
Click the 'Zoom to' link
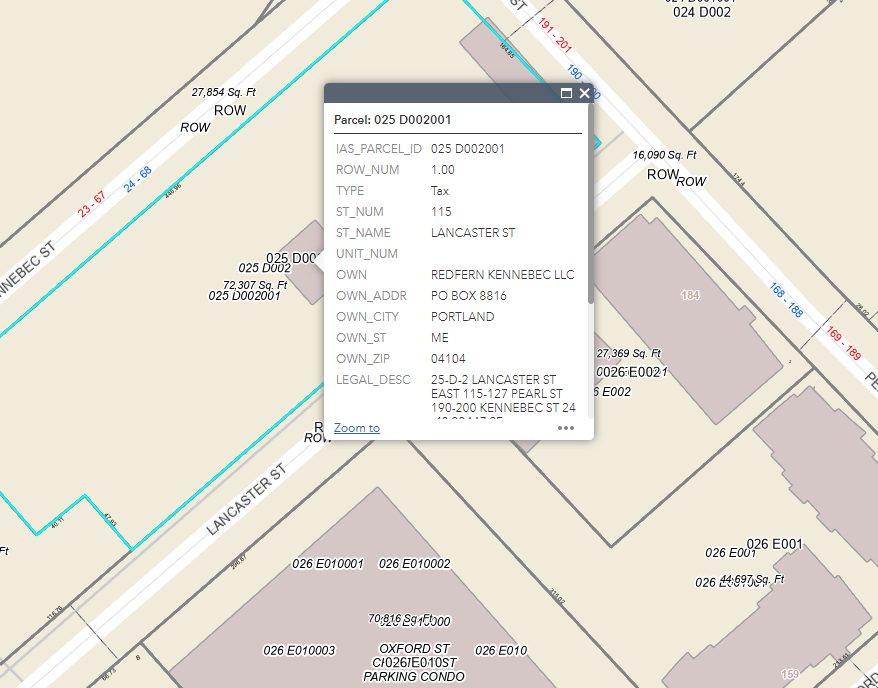[x=357, y=428]
